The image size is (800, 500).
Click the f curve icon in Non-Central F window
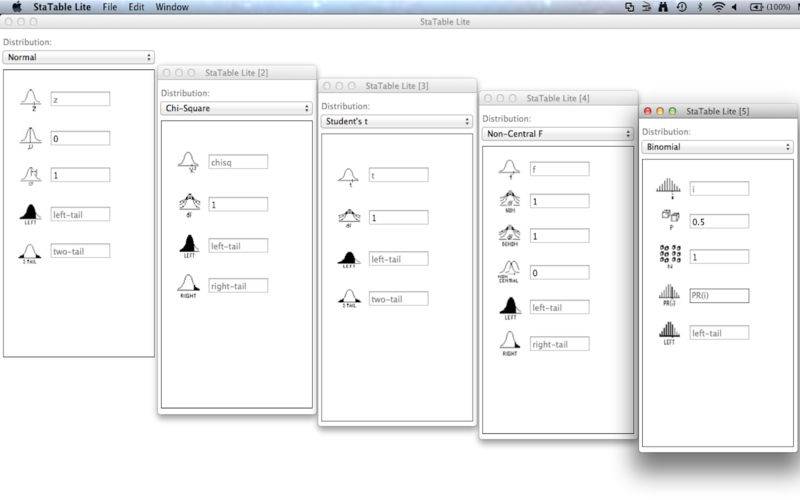coord(509,169)
